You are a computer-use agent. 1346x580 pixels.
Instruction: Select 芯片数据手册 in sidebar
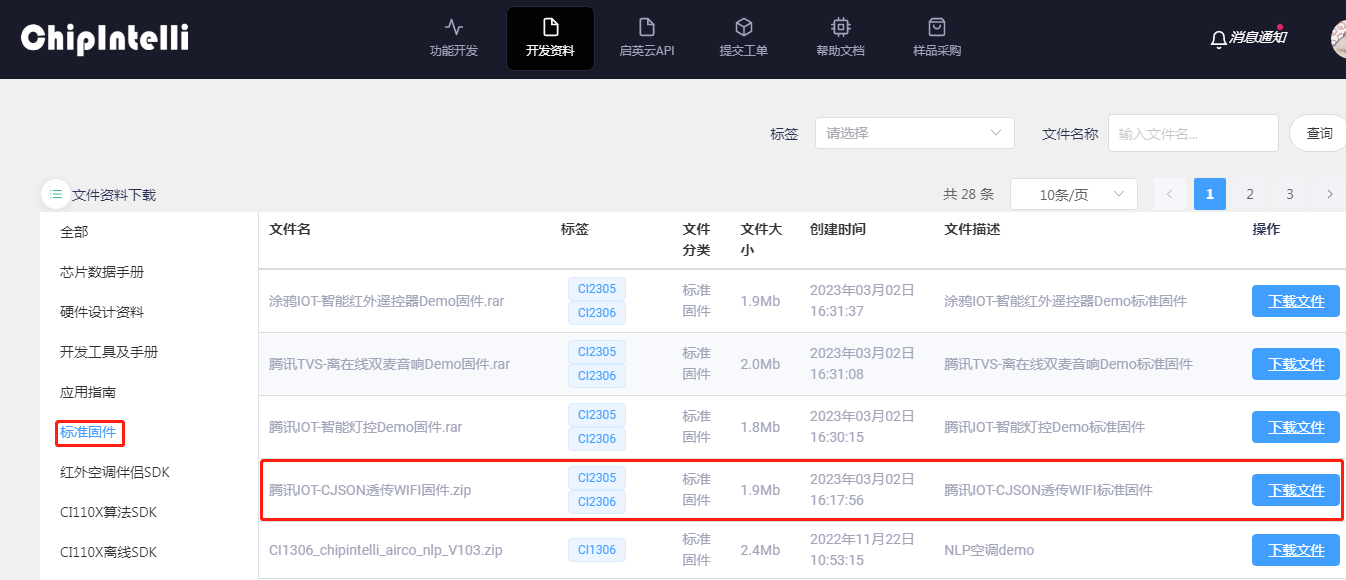click(x=101, y=272)
